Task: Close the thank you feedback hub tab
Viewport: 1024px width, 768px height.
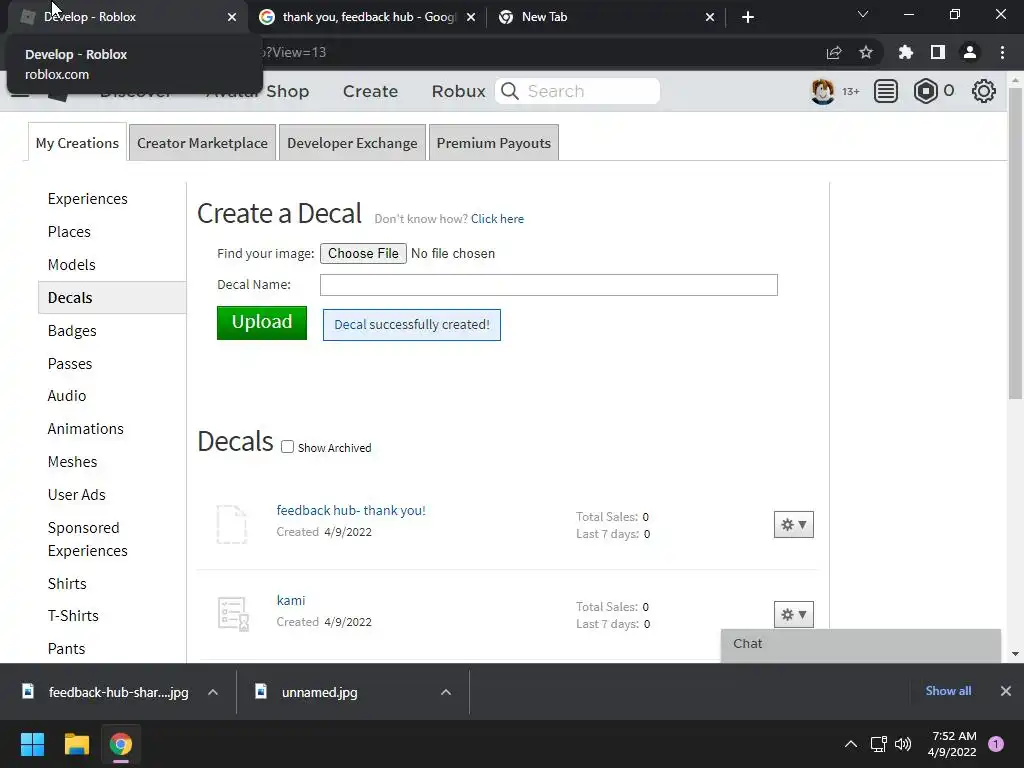Action: coord(471,17)
